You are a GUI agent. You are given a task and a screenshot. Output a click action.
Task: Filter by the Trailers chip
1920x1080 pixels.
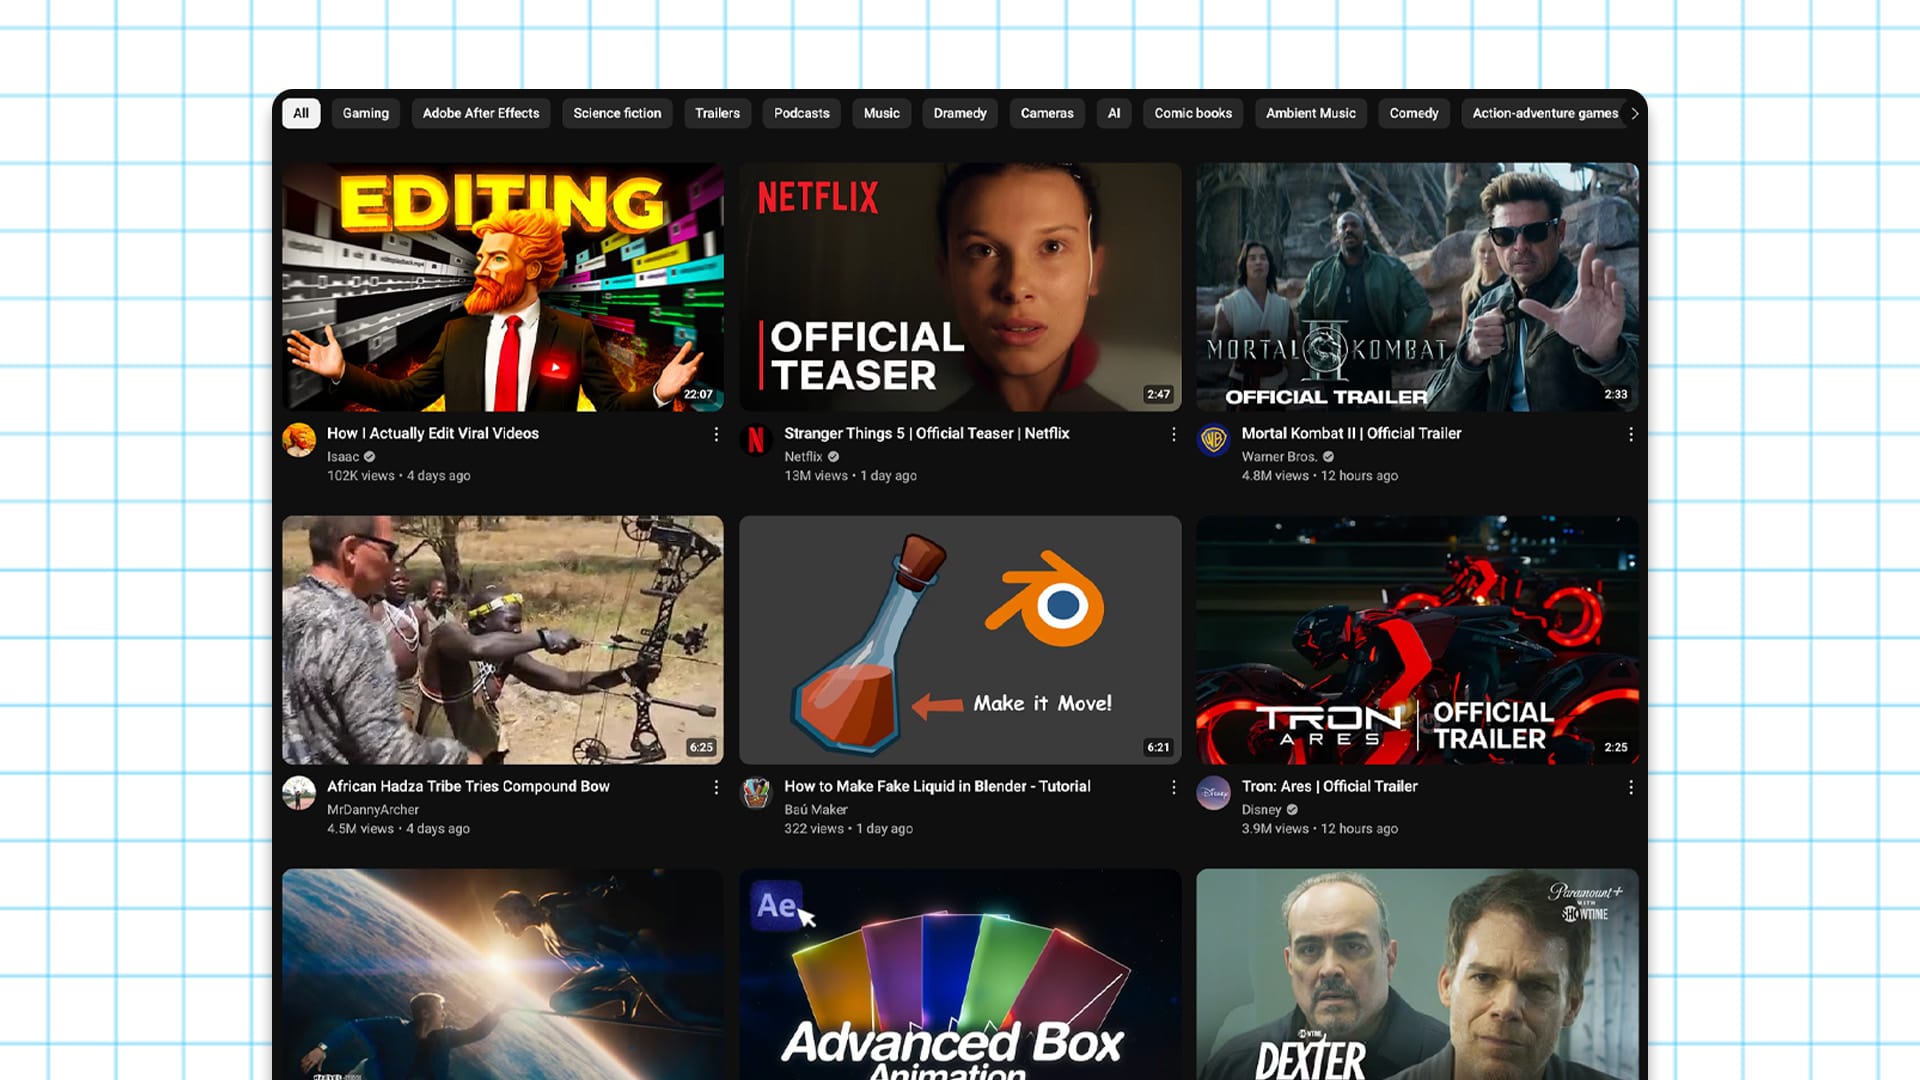coord(717,113)
